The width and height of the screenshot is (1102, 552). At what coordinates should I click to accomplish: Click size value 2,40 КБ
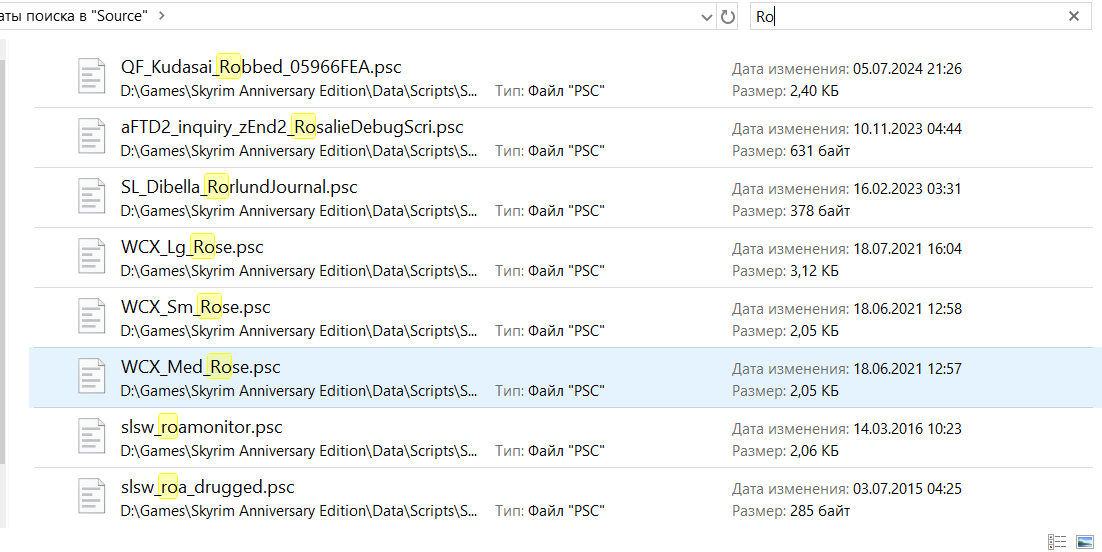pyautogui.click(x=814, y=91)
